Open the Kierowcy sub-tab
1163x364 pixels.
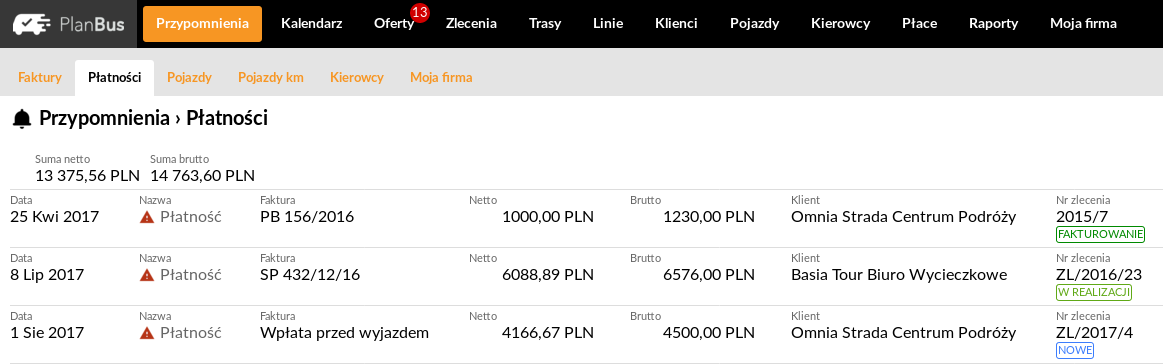(x=357, y=77)
